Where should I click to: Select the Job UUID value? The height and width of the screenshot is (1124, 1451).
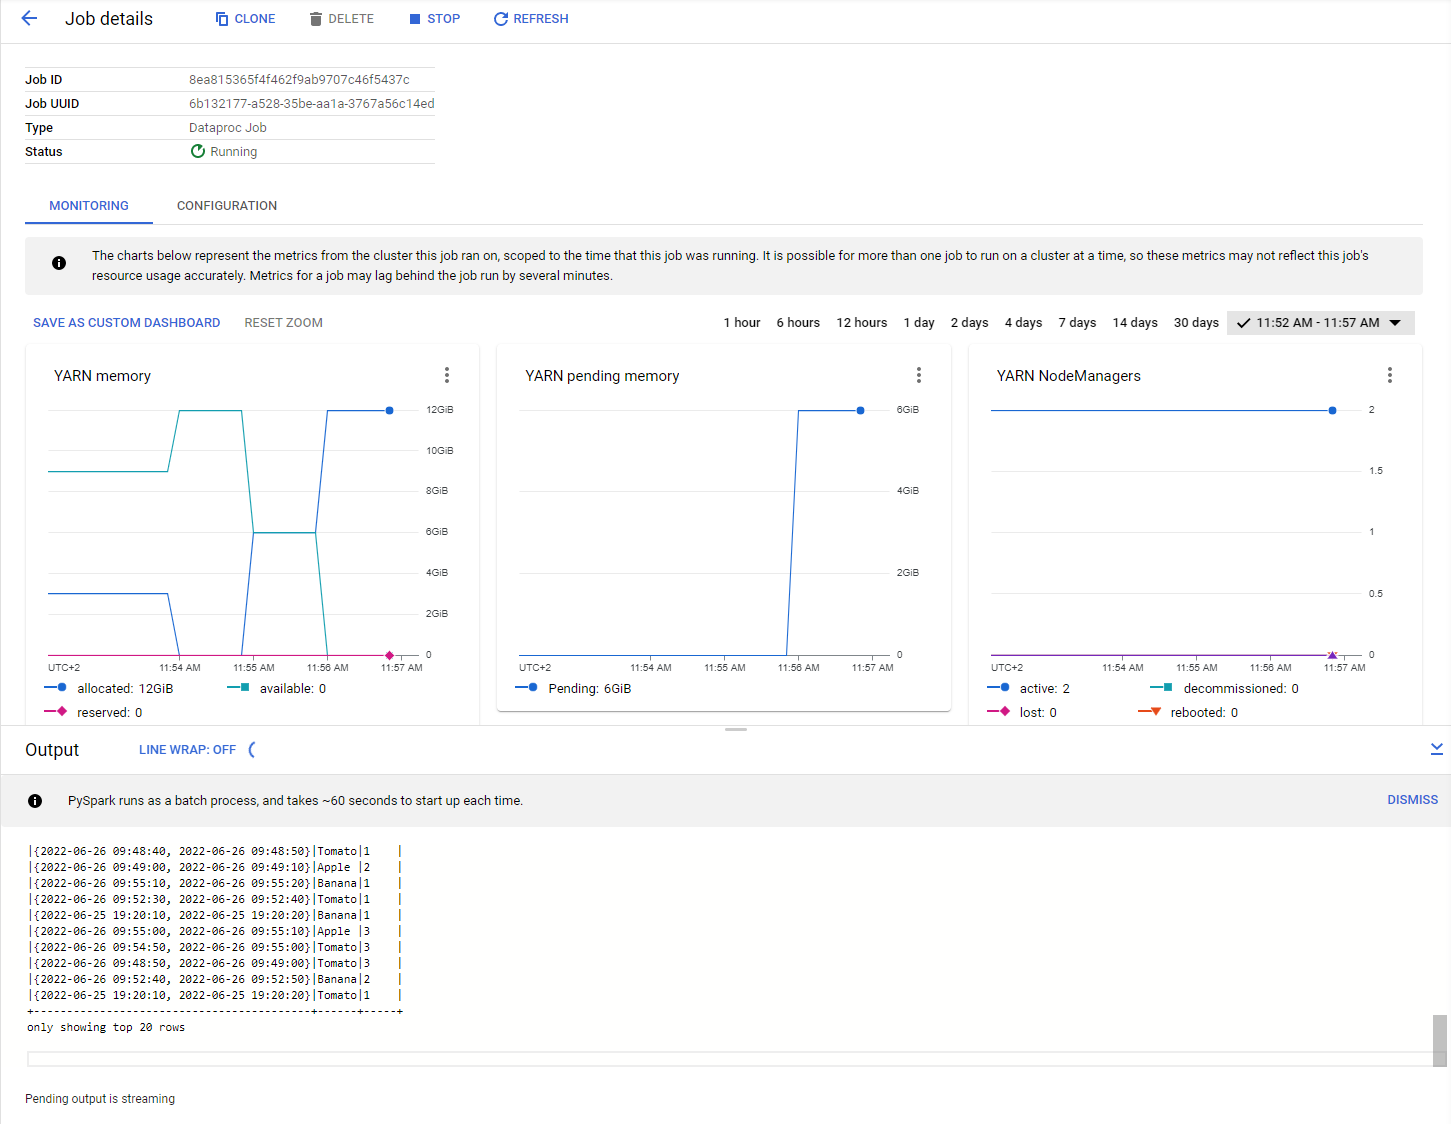click(x=312, y=104)
